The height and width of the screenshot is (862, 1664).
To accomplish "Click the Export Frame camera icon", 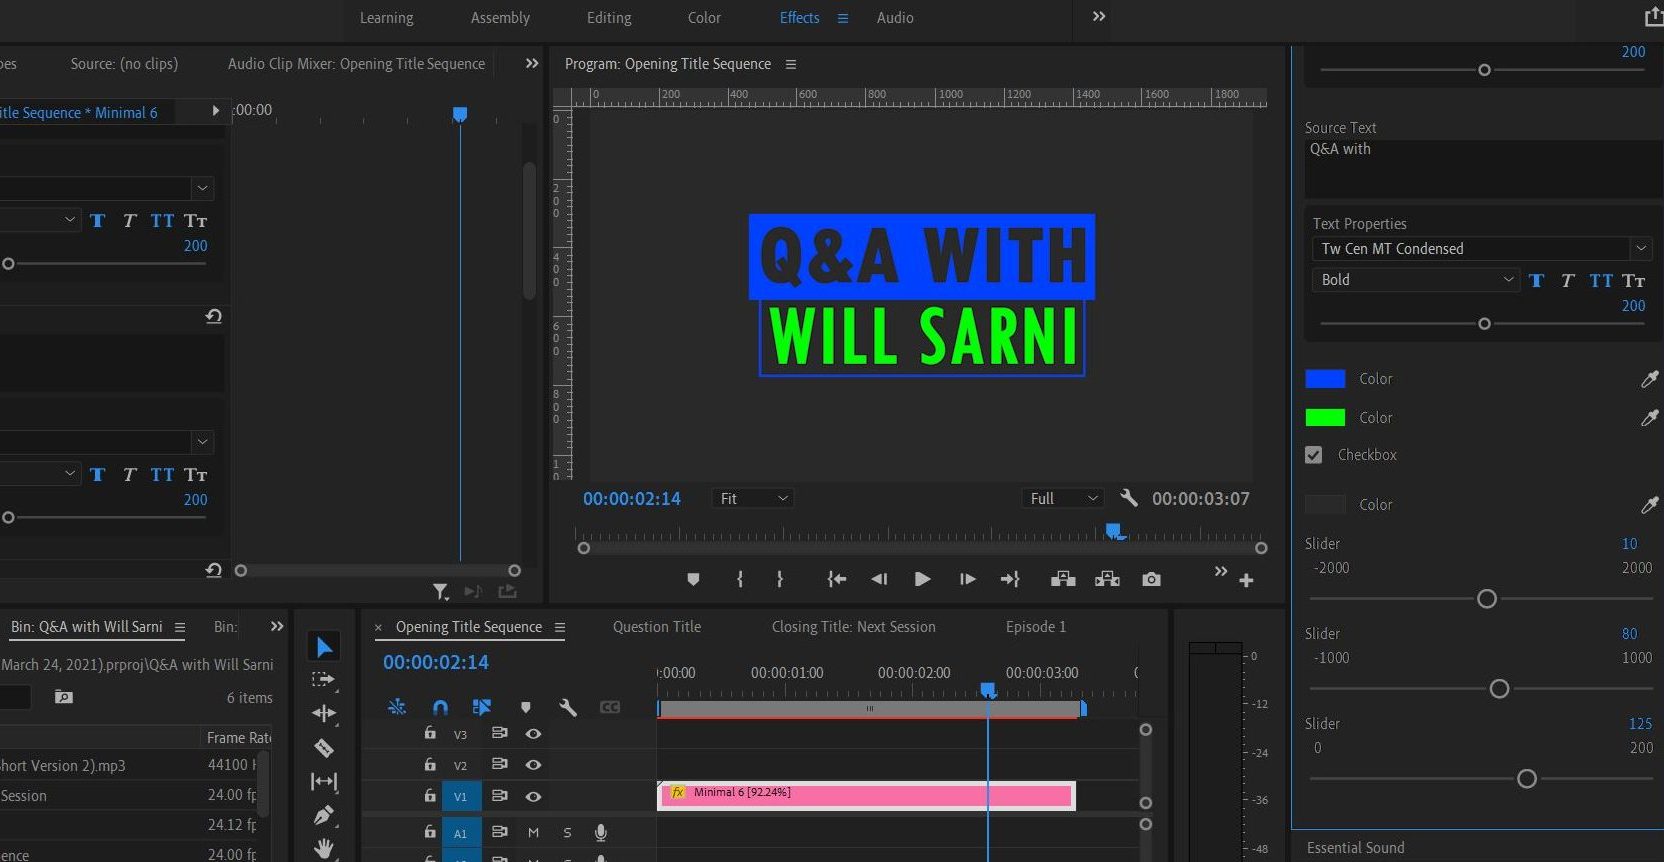I will coord(1151,579).
